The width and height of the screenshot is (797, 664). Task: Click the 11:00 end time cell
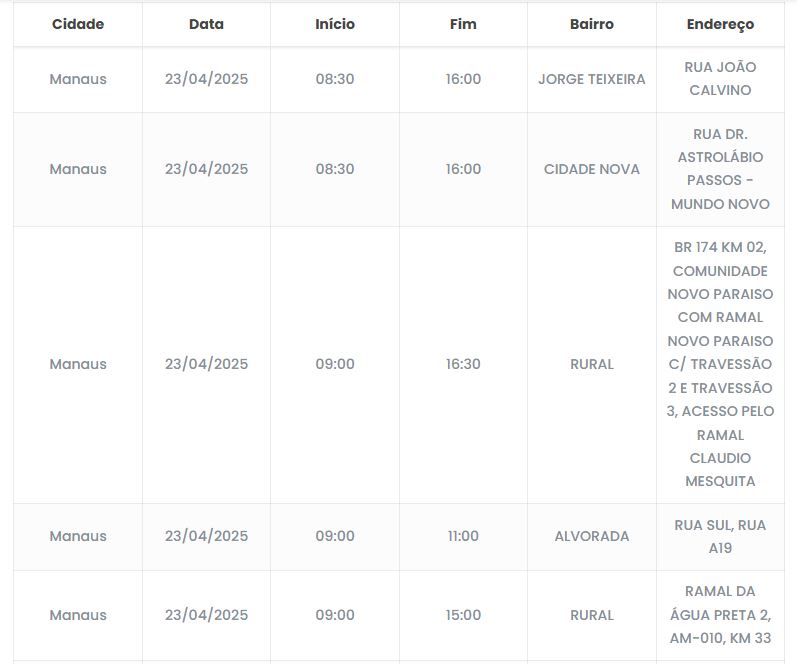coord(463,536)
